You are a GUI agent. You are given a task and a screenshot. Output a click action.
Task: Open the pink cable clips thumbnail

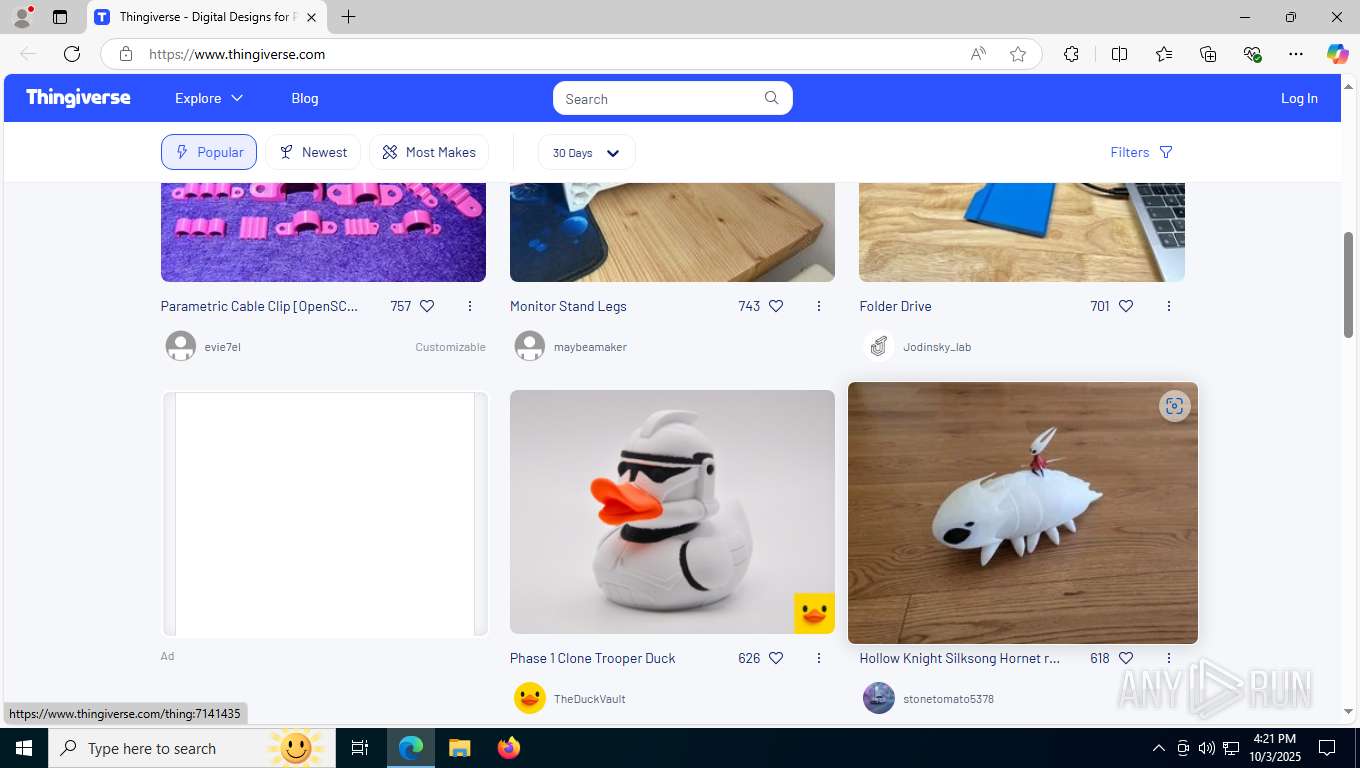coord(323,232)
